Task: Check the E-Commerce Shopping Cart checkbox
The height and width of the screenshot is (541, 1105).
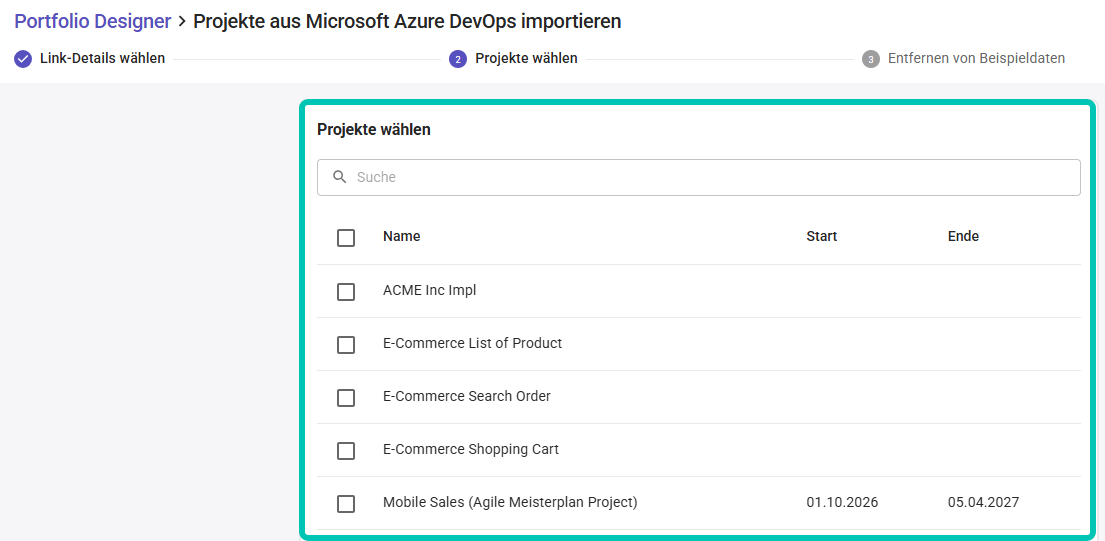Action: point(346,451)
